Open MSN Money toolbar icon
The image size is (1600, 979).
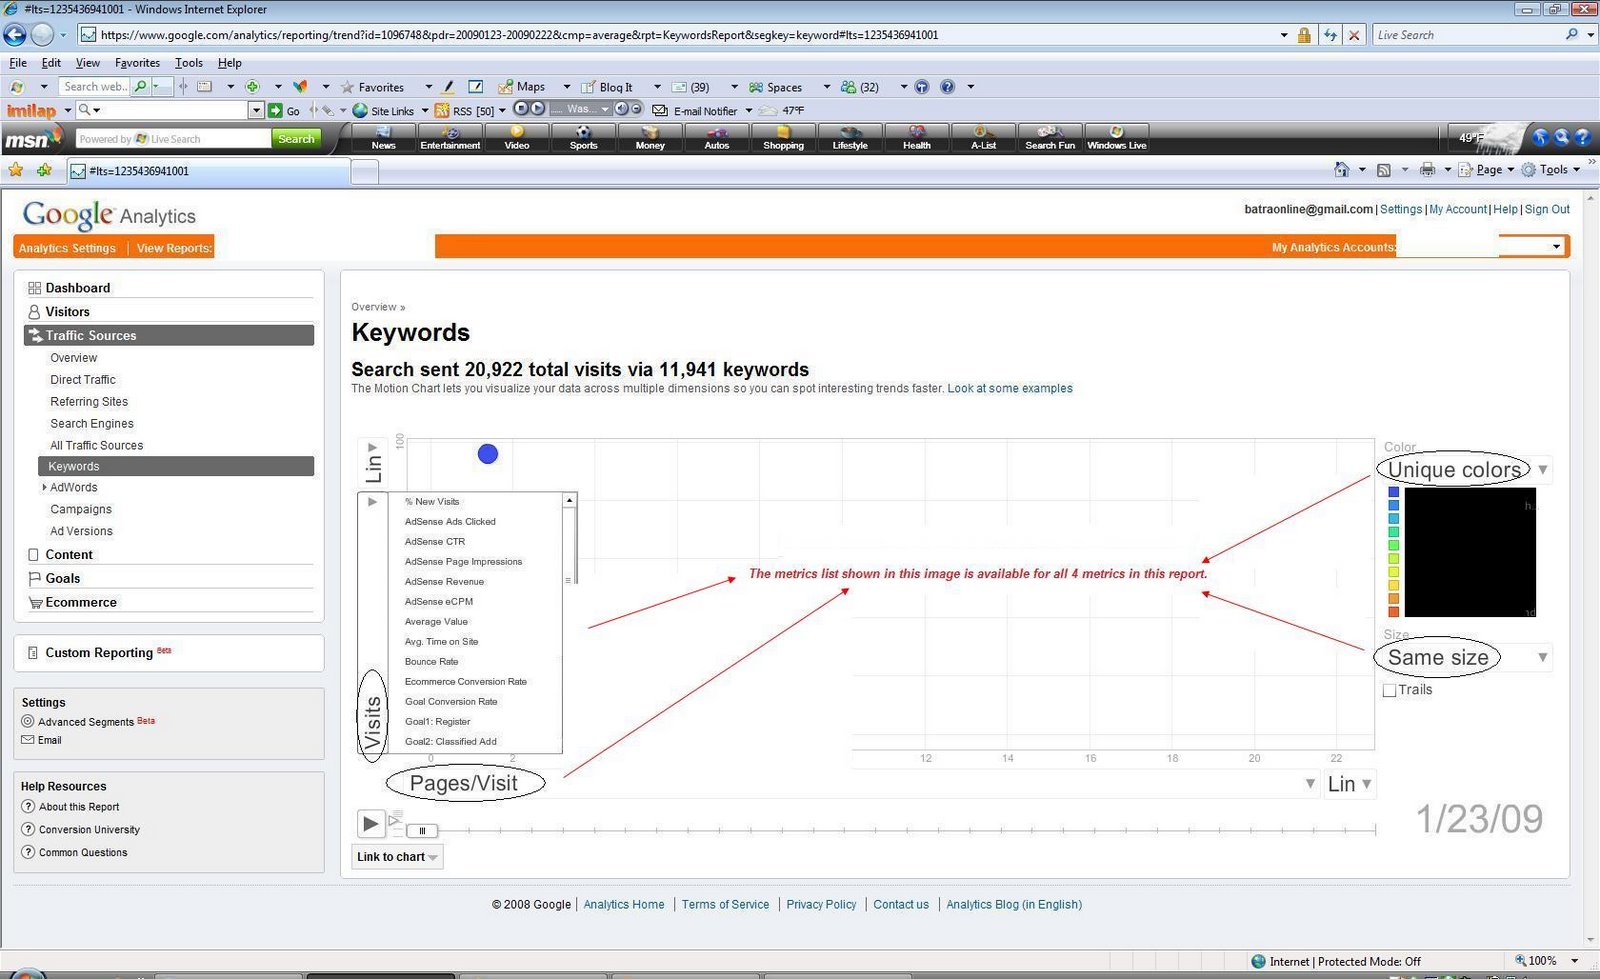pyautogui.click(x=650, y=138)
